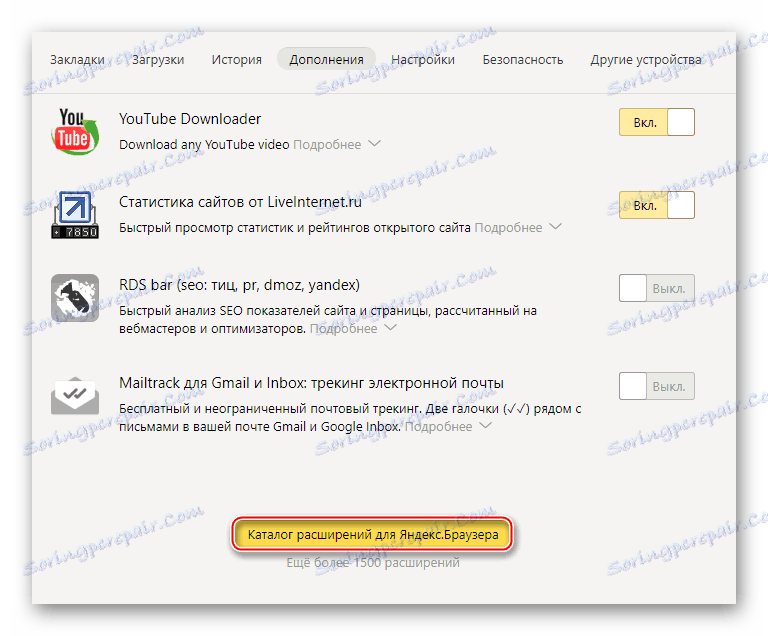Click the description Download any YouTube video
Screen dimensions: 768x636
[204, 145]
